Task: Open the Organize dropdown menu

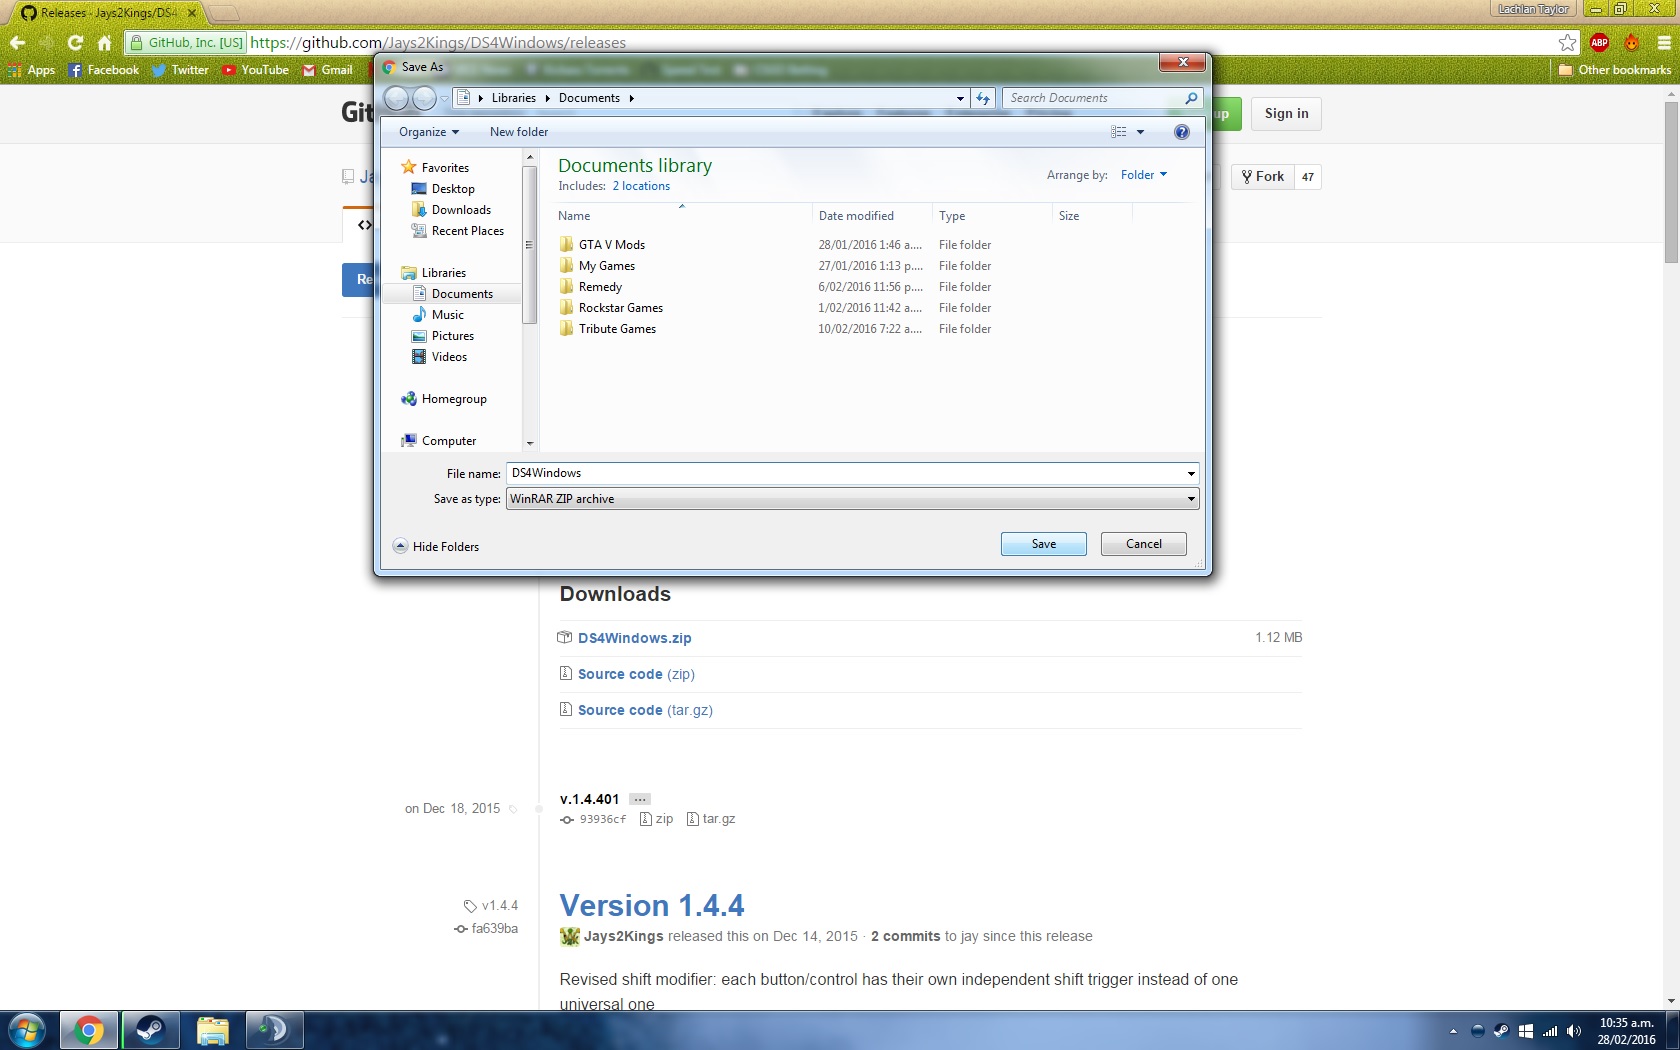Action: [x=429, y=132]
